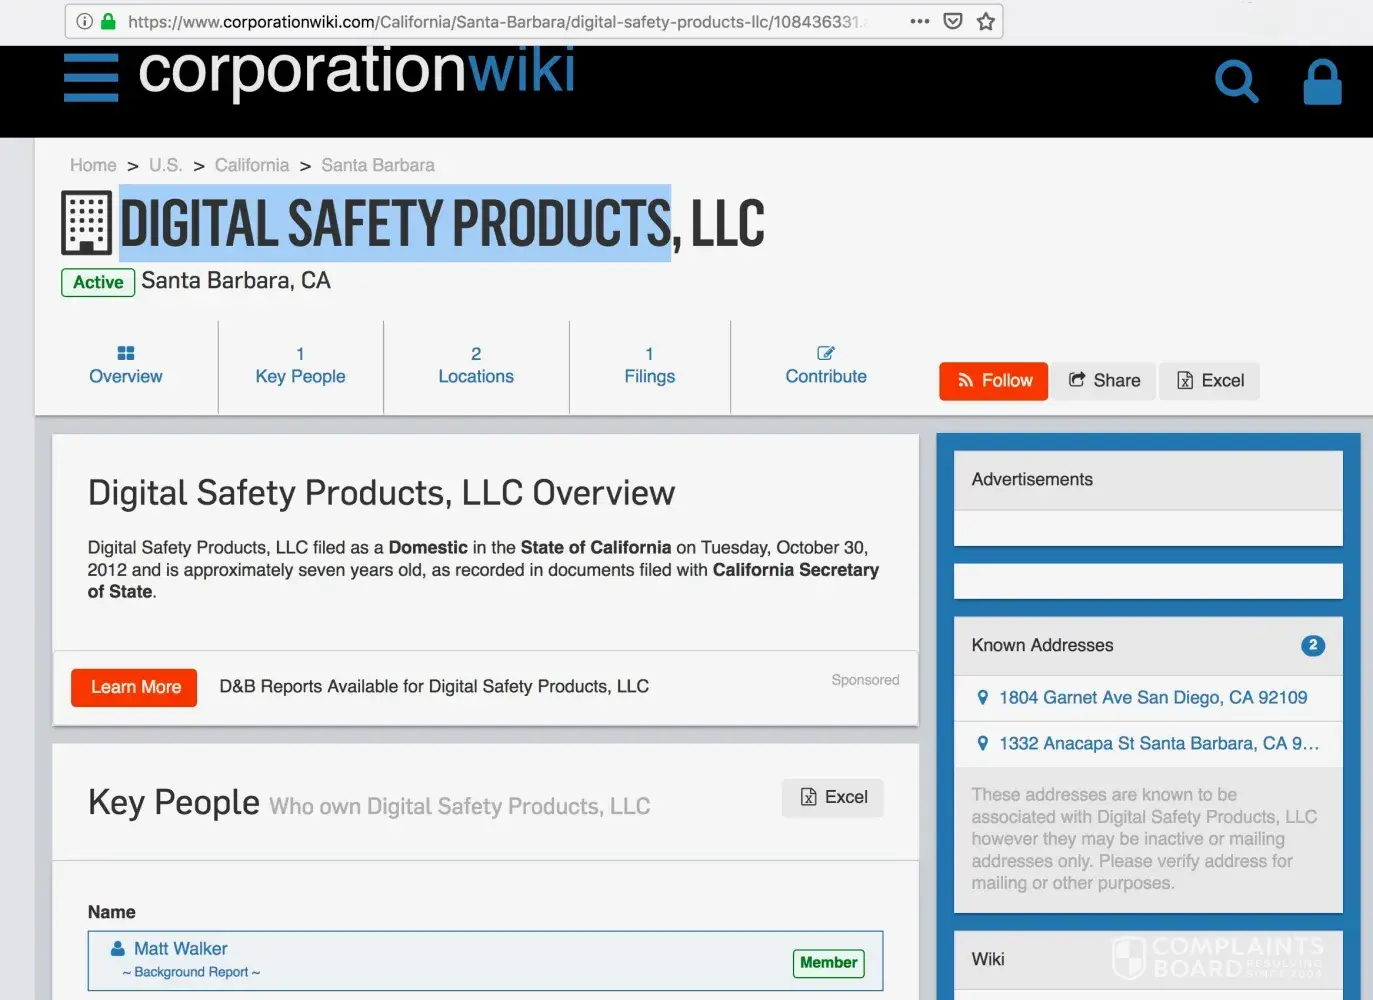Image resolution: width=1373 pixels, height=1000 pixels.
Task: Click the company building icon
Action: (87, 222)
